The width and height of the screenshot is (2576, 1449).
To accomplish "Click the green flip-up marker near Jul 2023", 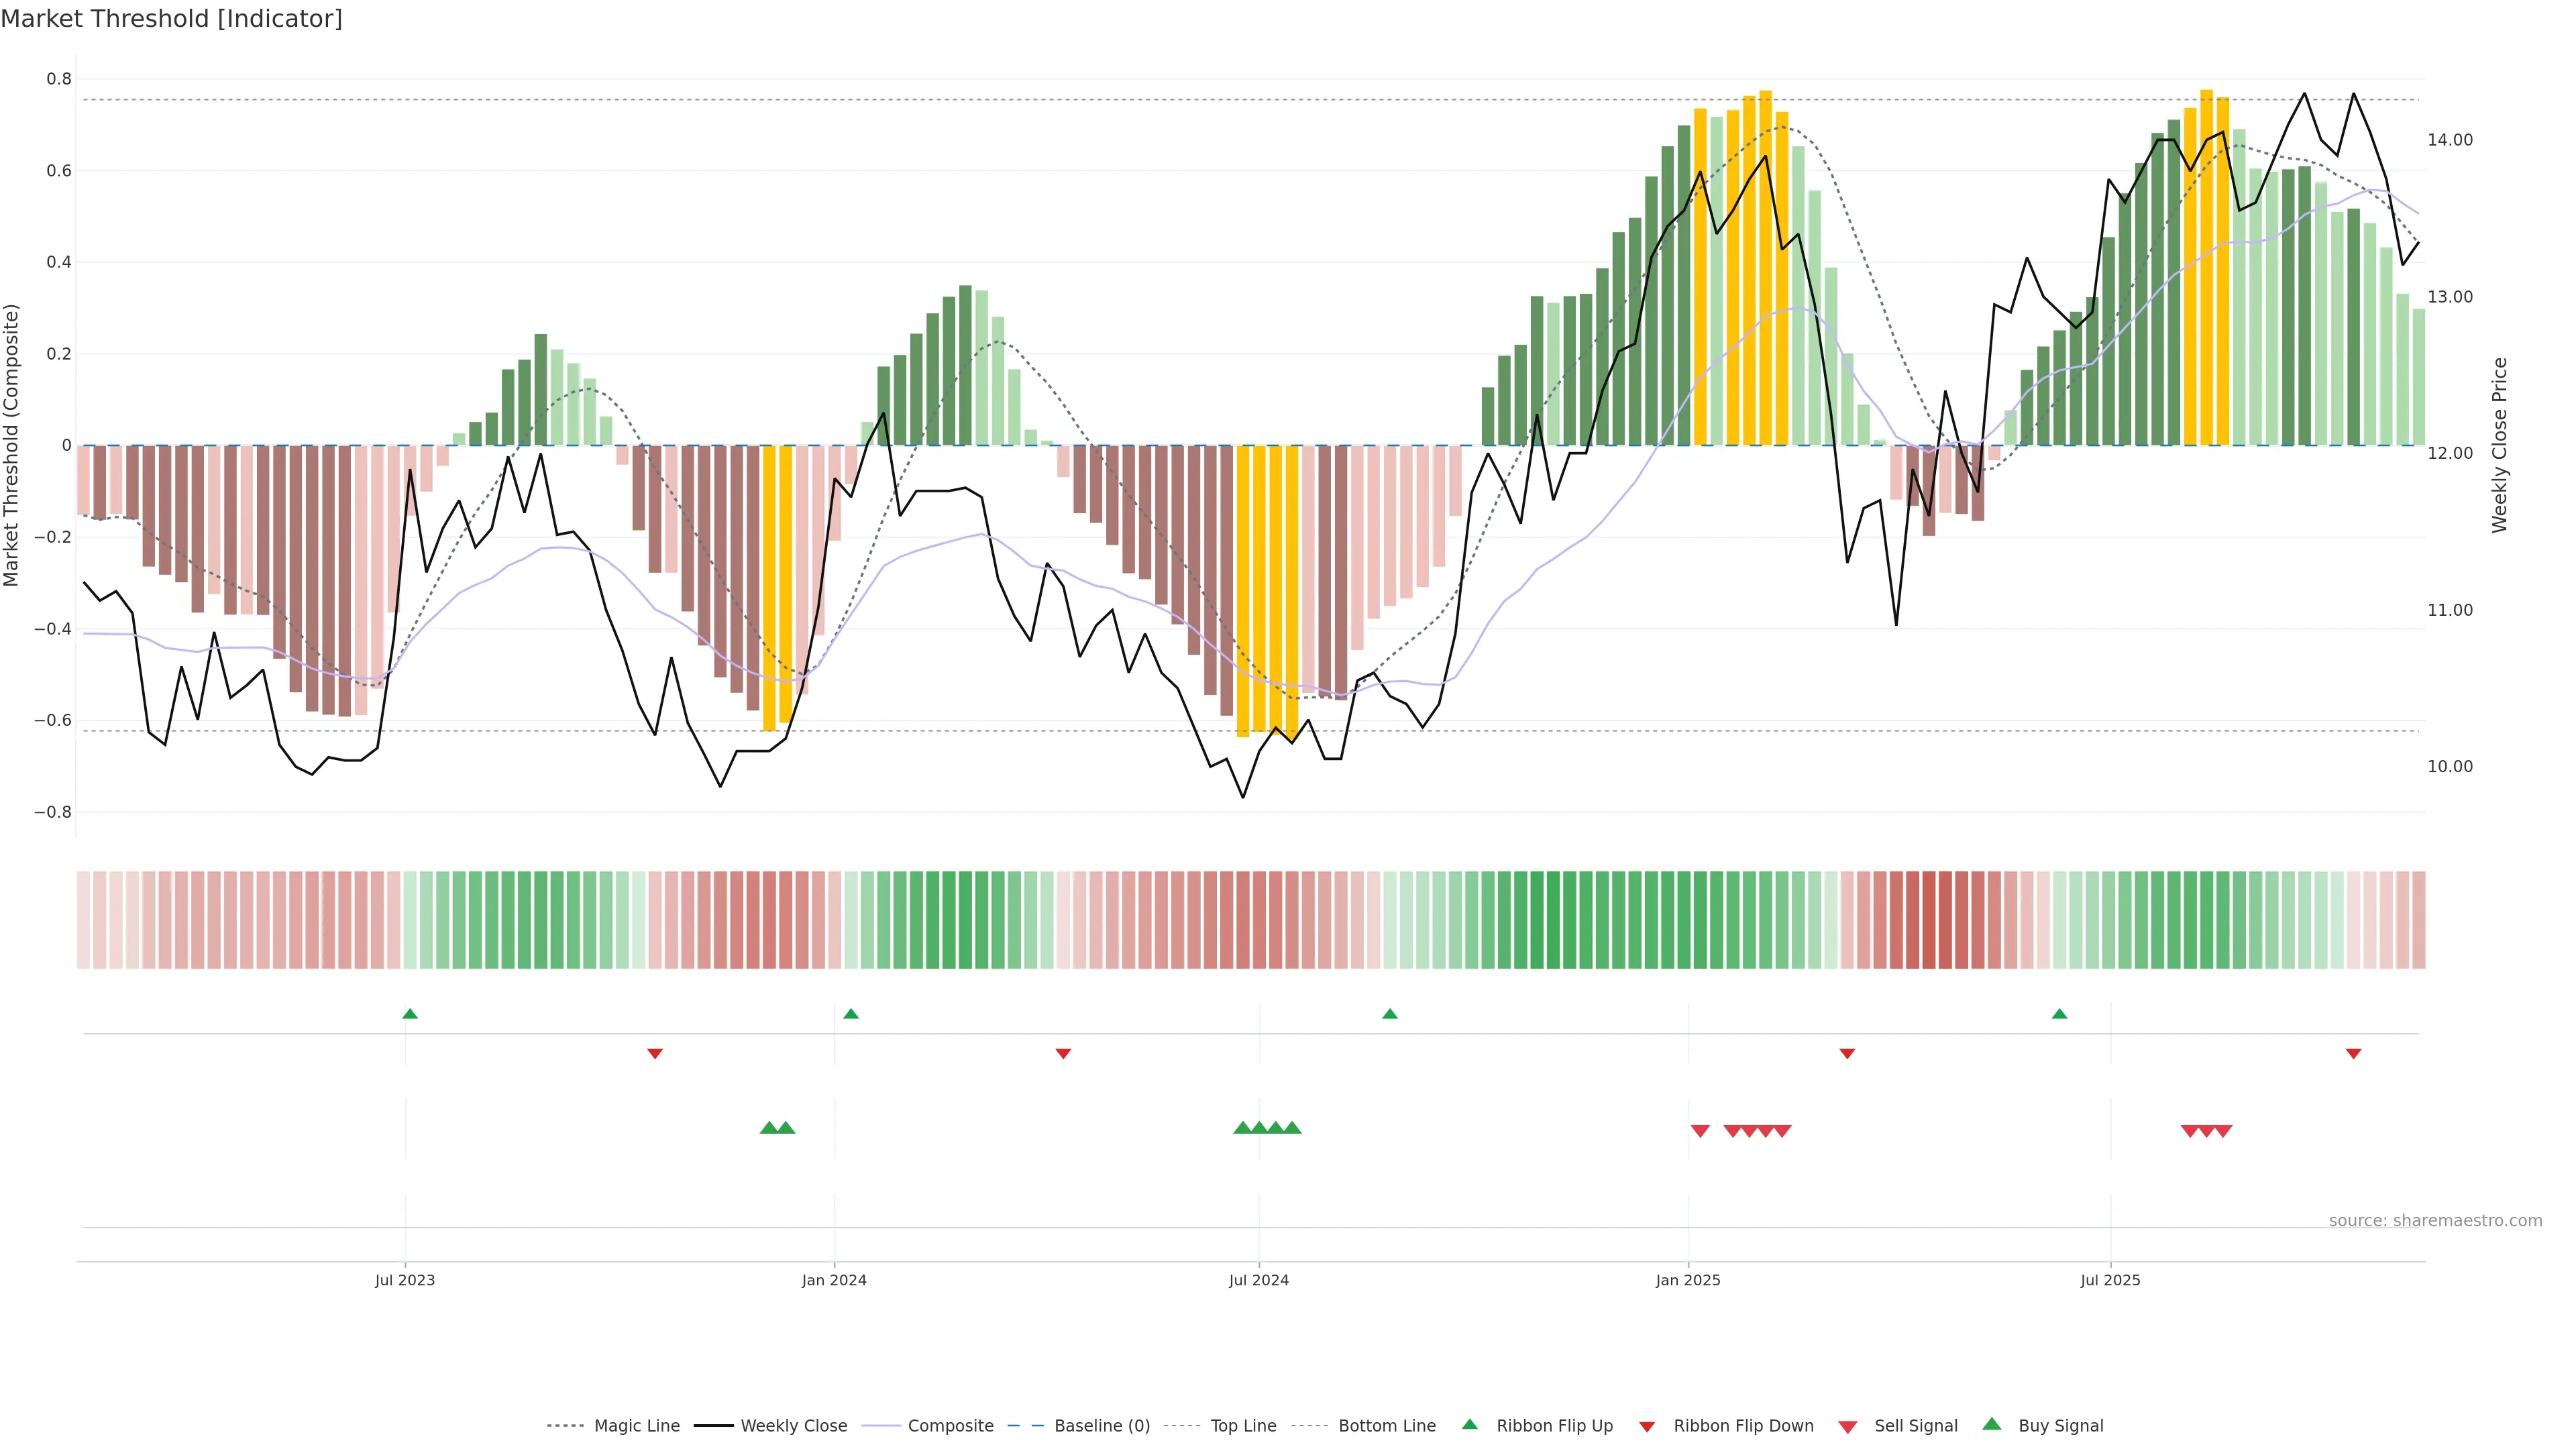I will coord(410,1014).
